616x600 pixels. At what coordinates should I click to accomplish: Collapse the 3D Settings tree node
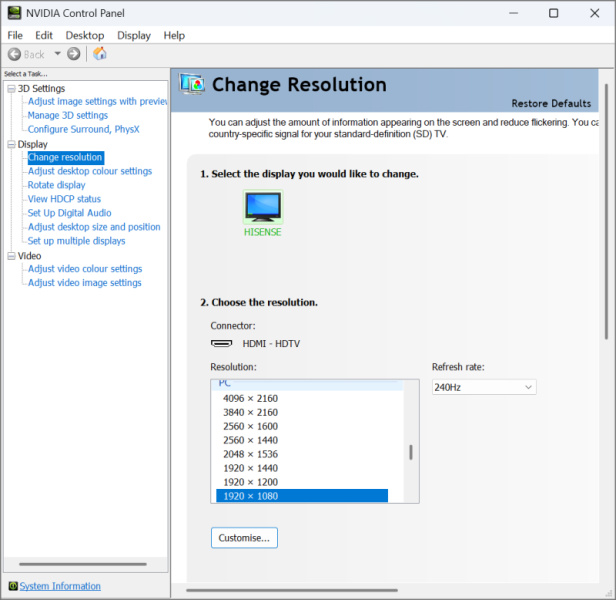(11, 89)
